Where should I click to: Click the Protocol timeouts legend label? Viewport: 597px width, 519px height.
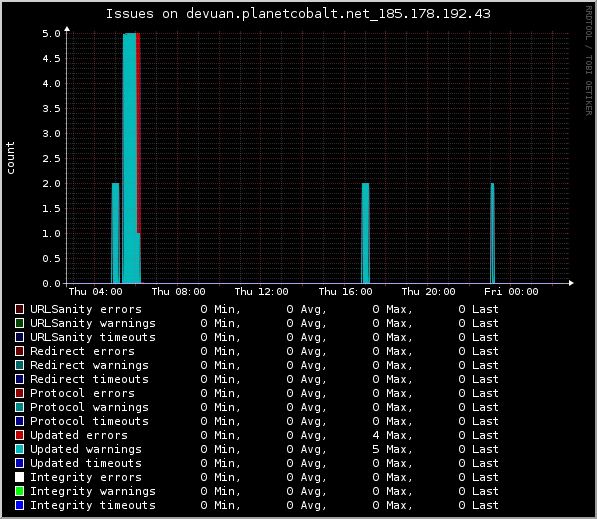pyautogui.click(x=89, y=421)
